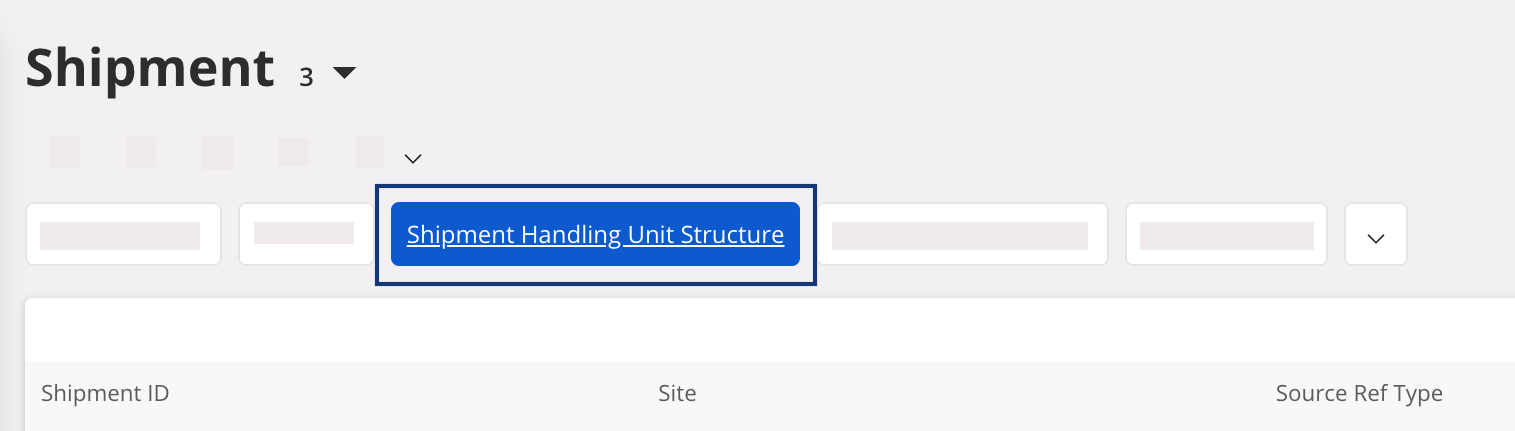1515x431 pixels.
Task: Click the record count 3 beside Shipment
Action: point(307,77)
